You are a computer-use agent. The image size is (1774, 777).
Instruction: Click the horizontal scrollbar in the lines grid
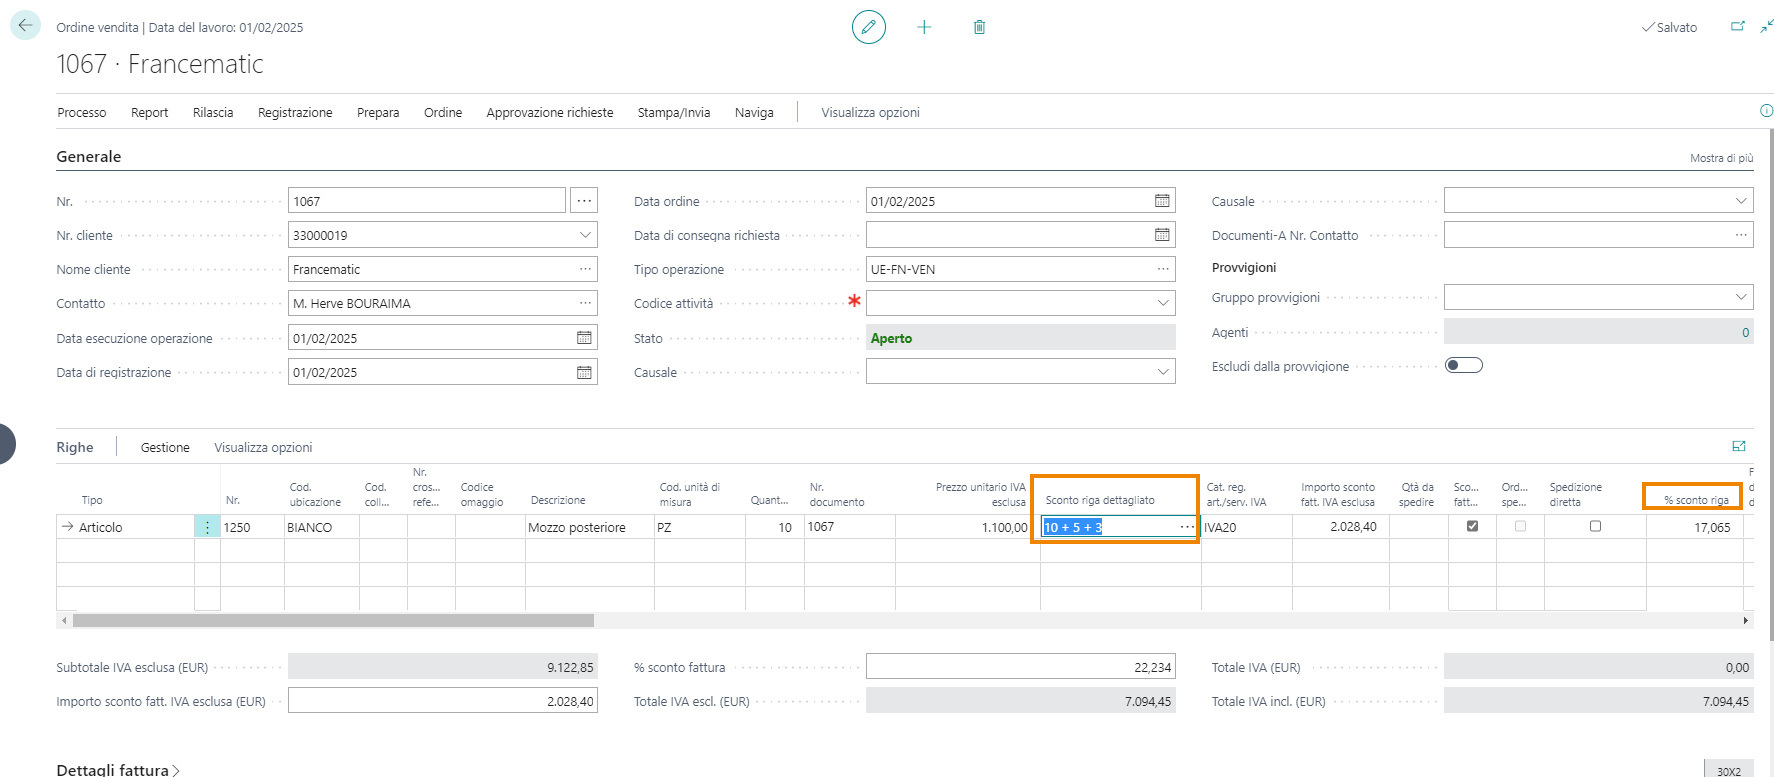(333, 621)
